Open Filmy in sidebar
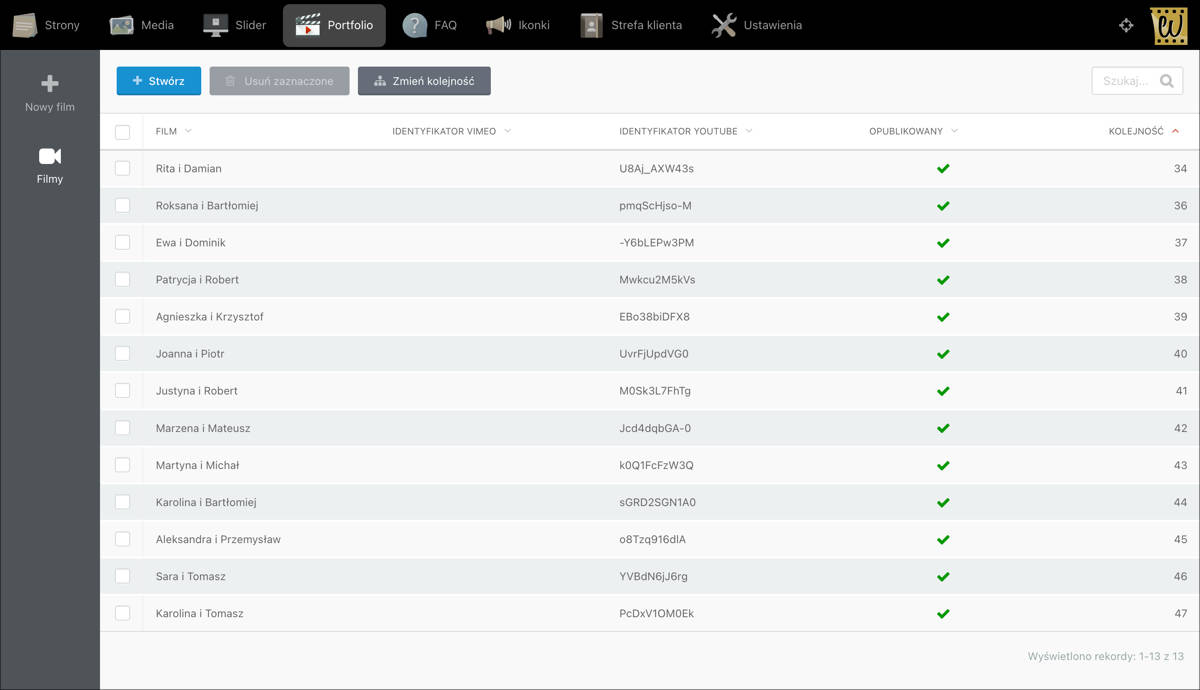The height and width of the screenshot is (690, 1200). pyautogui.click(x=50, y=166)
